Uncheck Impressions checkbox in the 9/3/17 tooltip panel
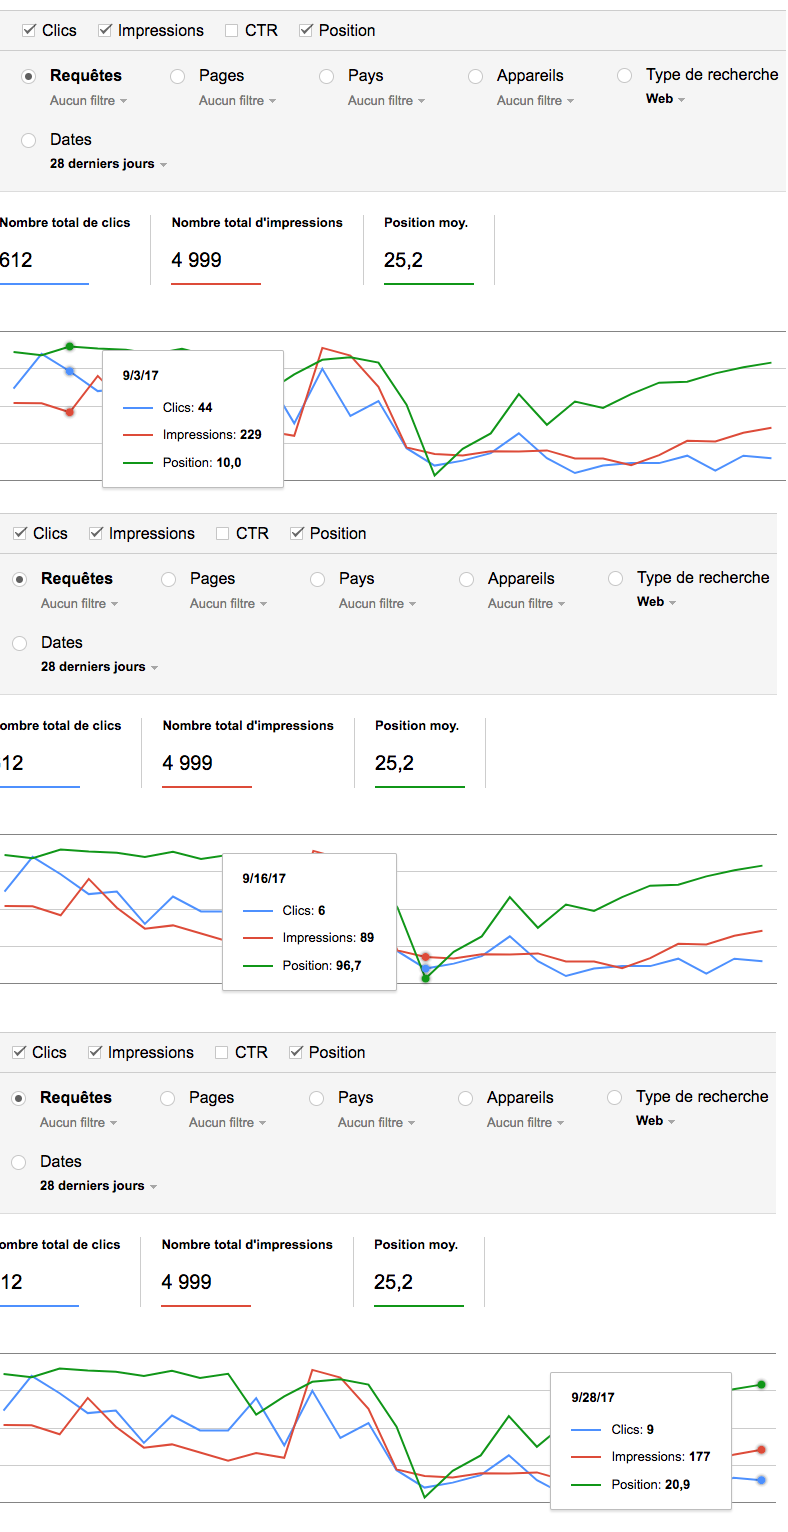This screenshot has height=1532, width=788. point(105,31)
